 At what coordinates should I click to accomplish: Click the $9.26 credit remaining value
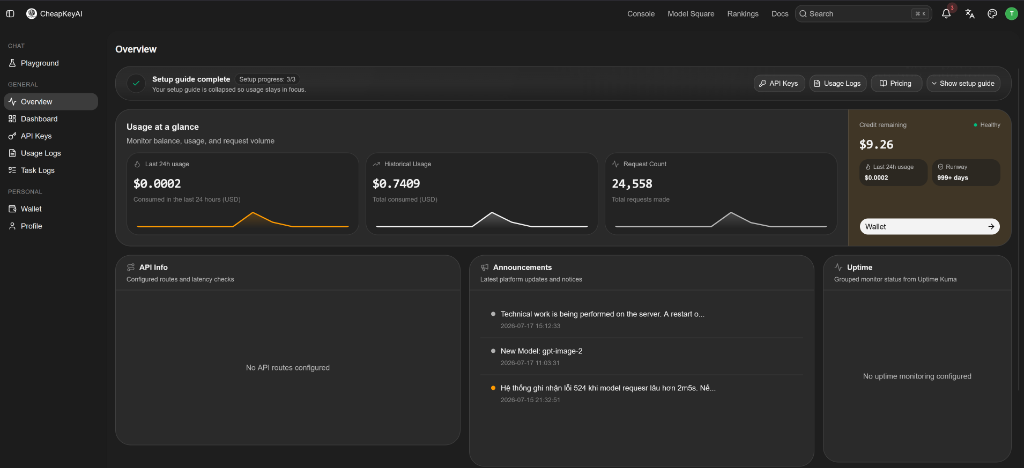coord(876,145)
